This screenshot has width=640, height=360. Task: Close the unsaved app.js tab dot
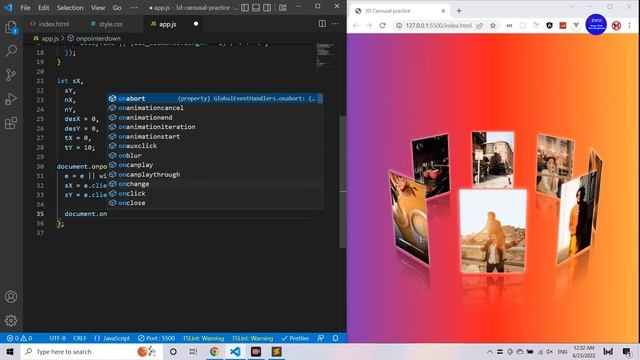196,24
